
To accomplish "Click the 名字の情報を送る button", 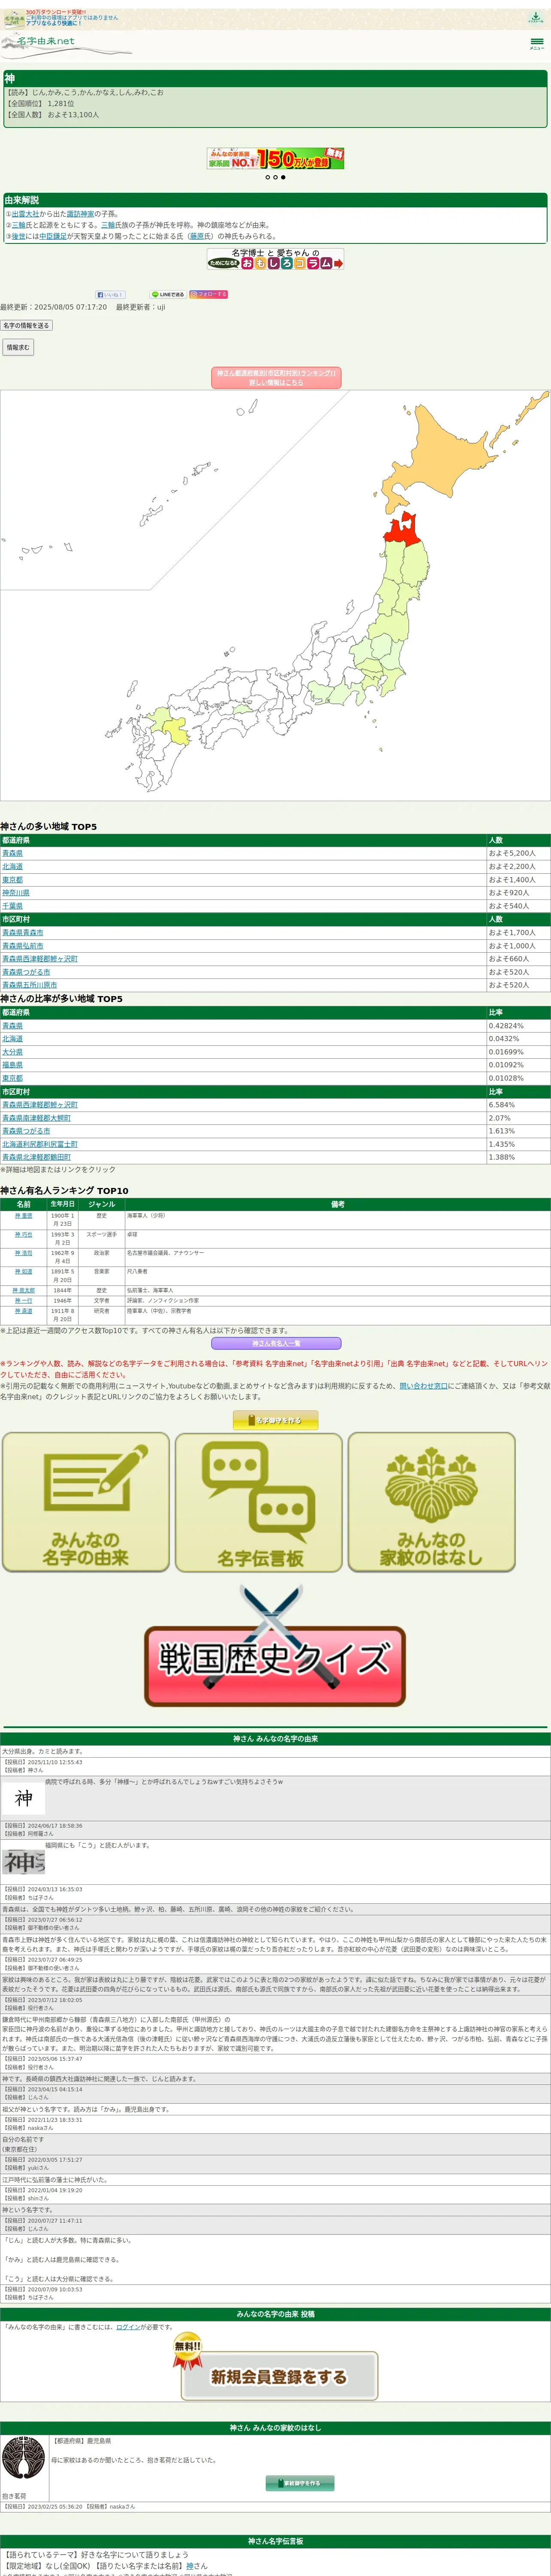I will point(26,325).
